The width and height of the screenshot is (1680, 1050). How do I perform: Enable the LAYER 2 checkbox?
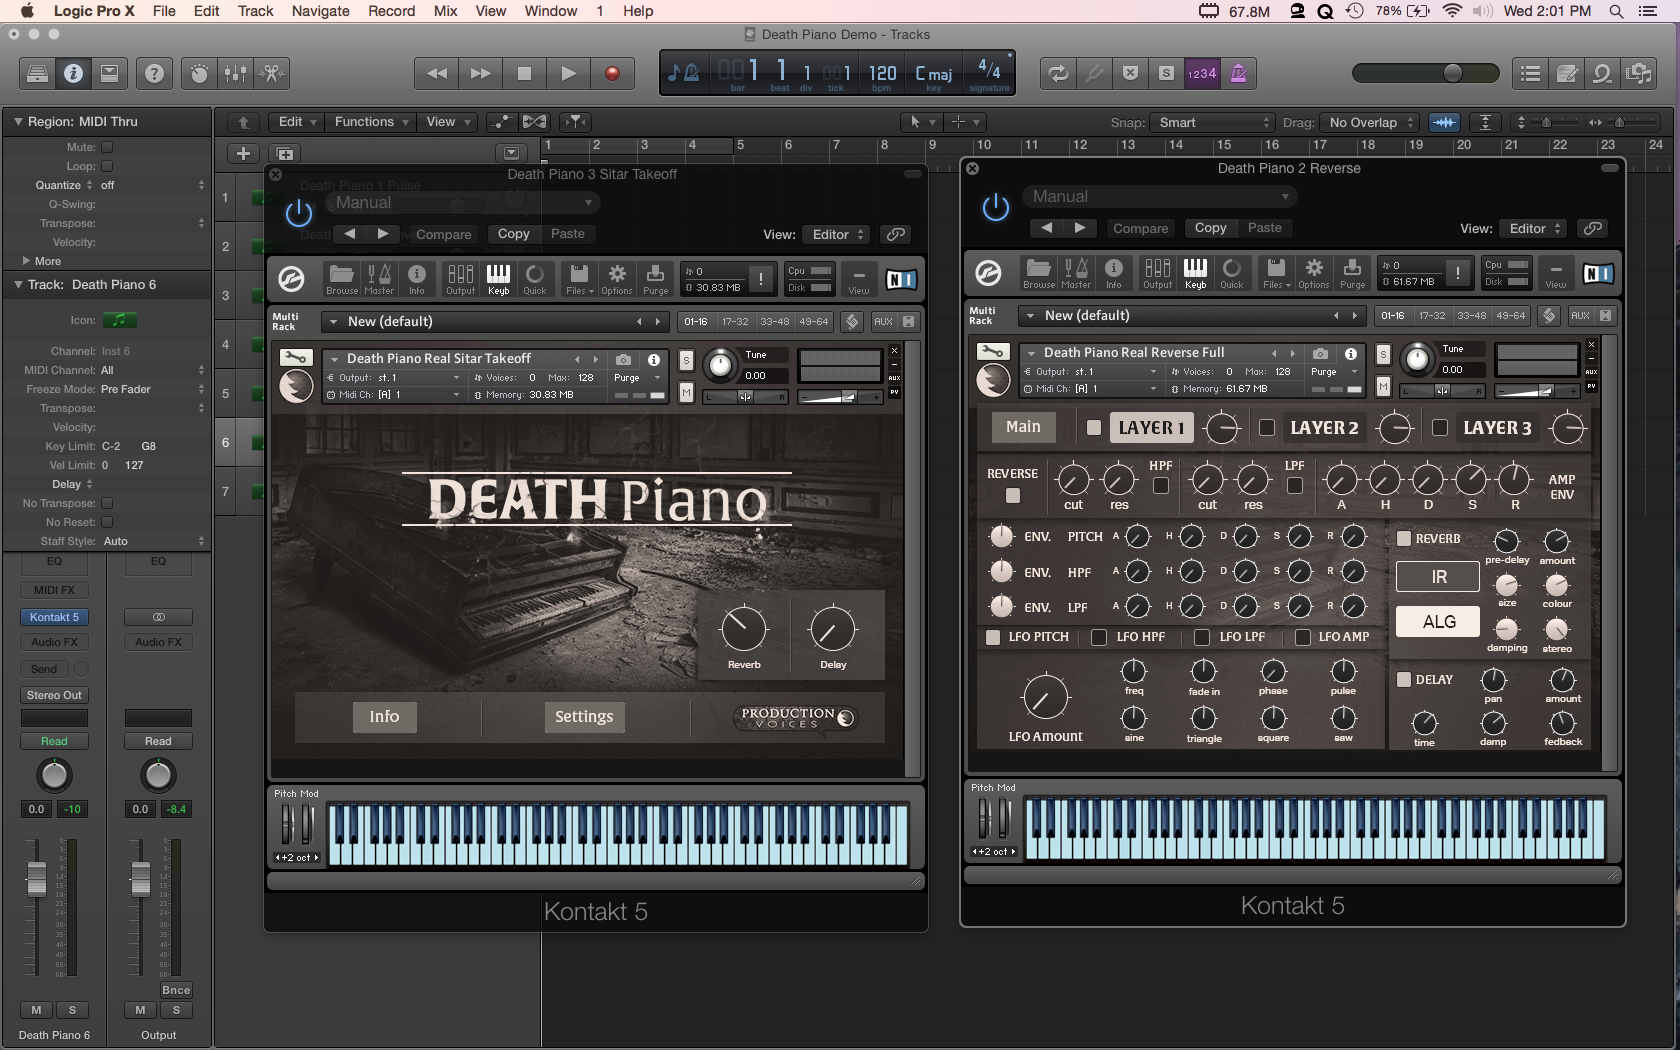[1267, 427]
